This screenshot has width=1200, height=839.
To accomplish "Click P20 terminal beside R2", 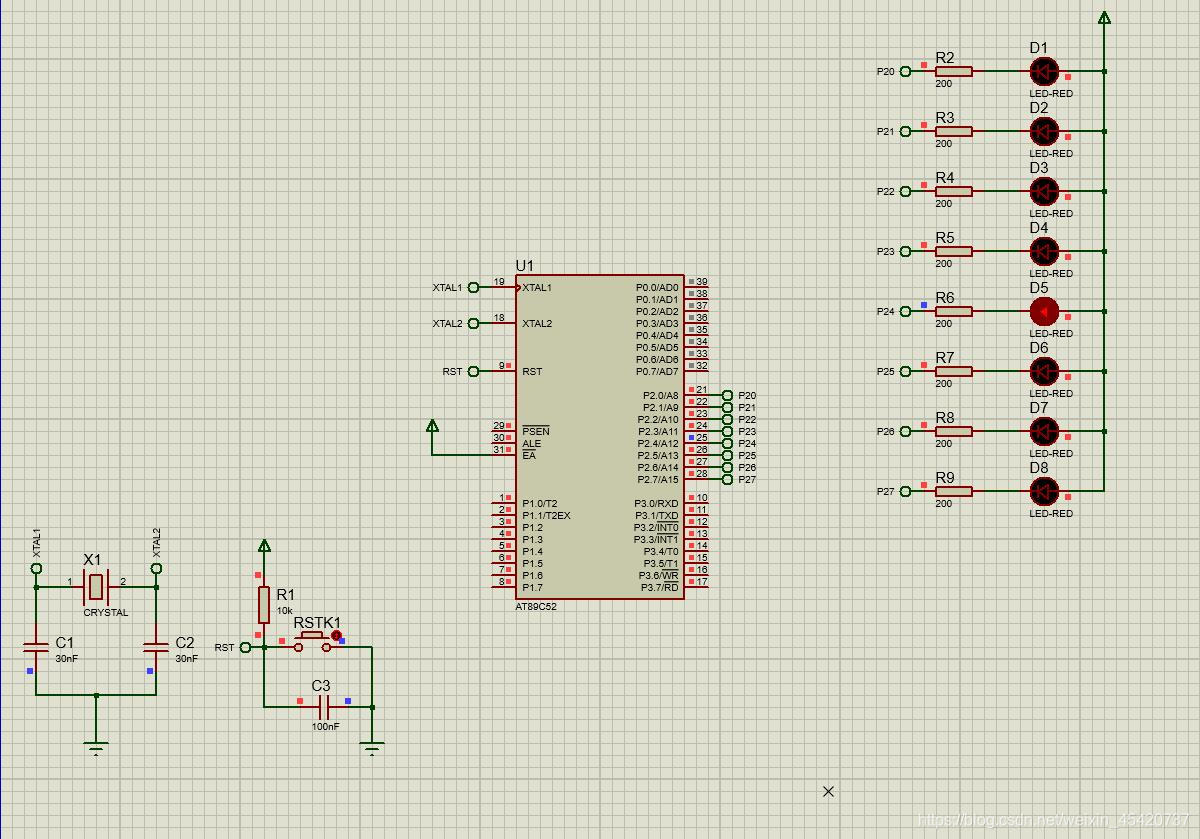I will click(x=905, y=71).
